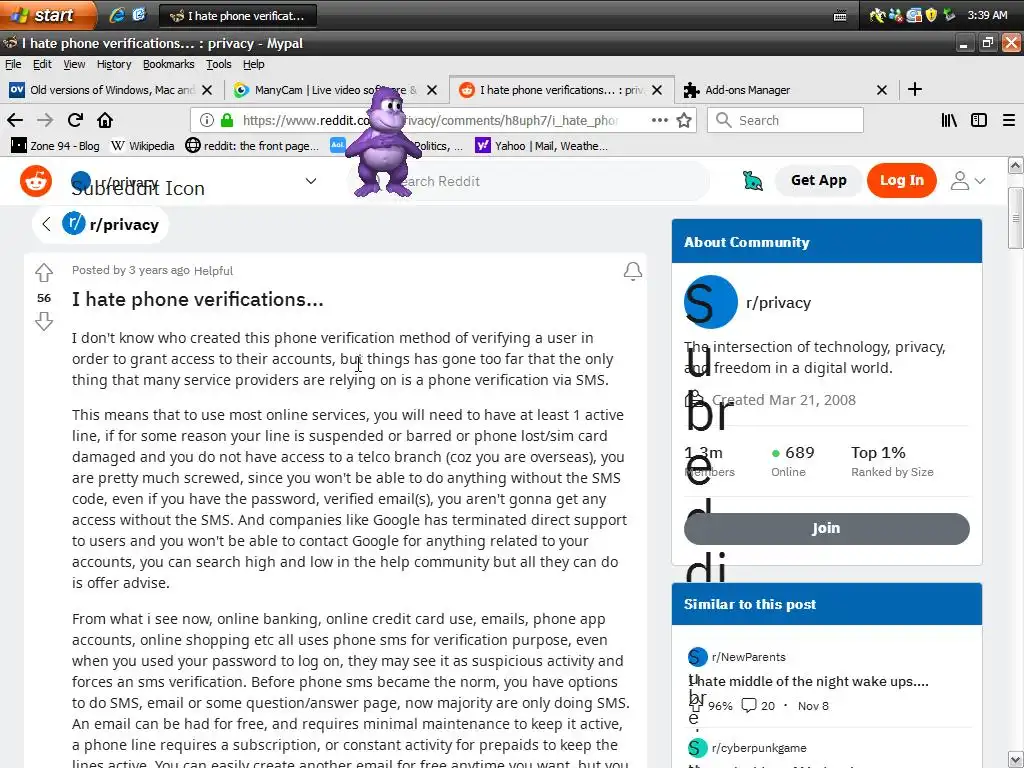
Task: Open the Help menu
Action: pos(253,64)
